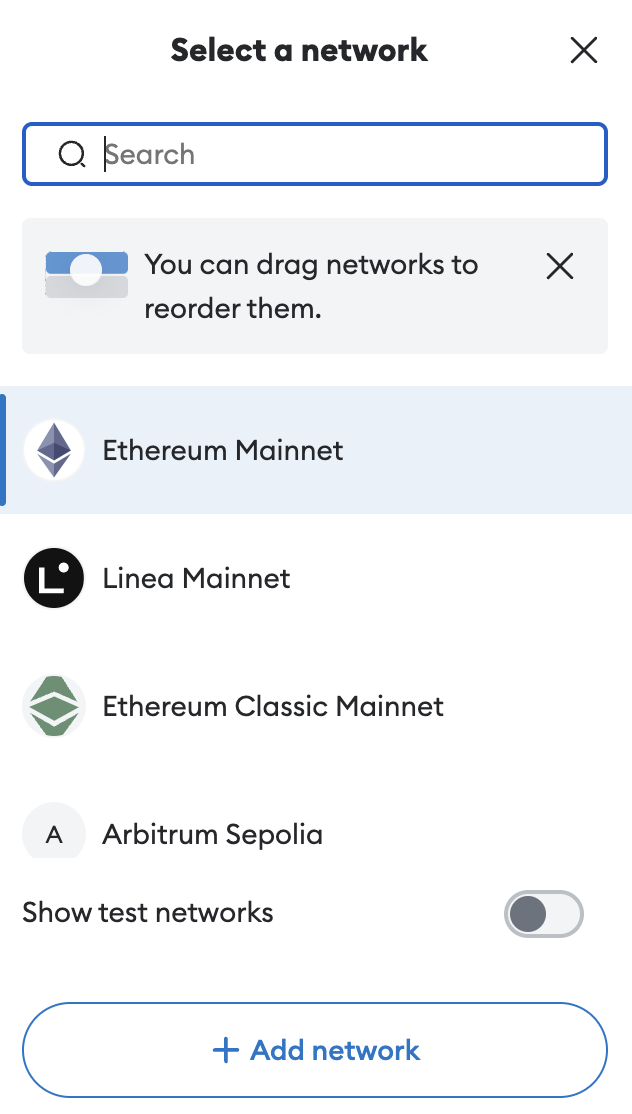Click the Arbitrum Sepolia 'A' avatar
This screenshot has height=1114, width=632.
(54, 834)
